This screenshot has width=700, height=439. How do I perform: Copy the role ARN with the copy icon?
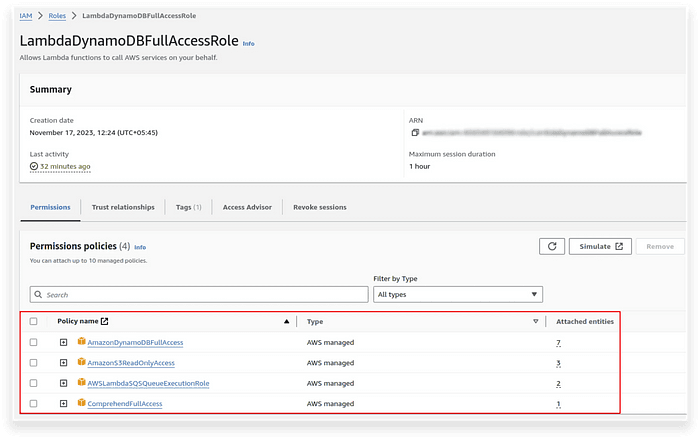(x=415, y=133)
